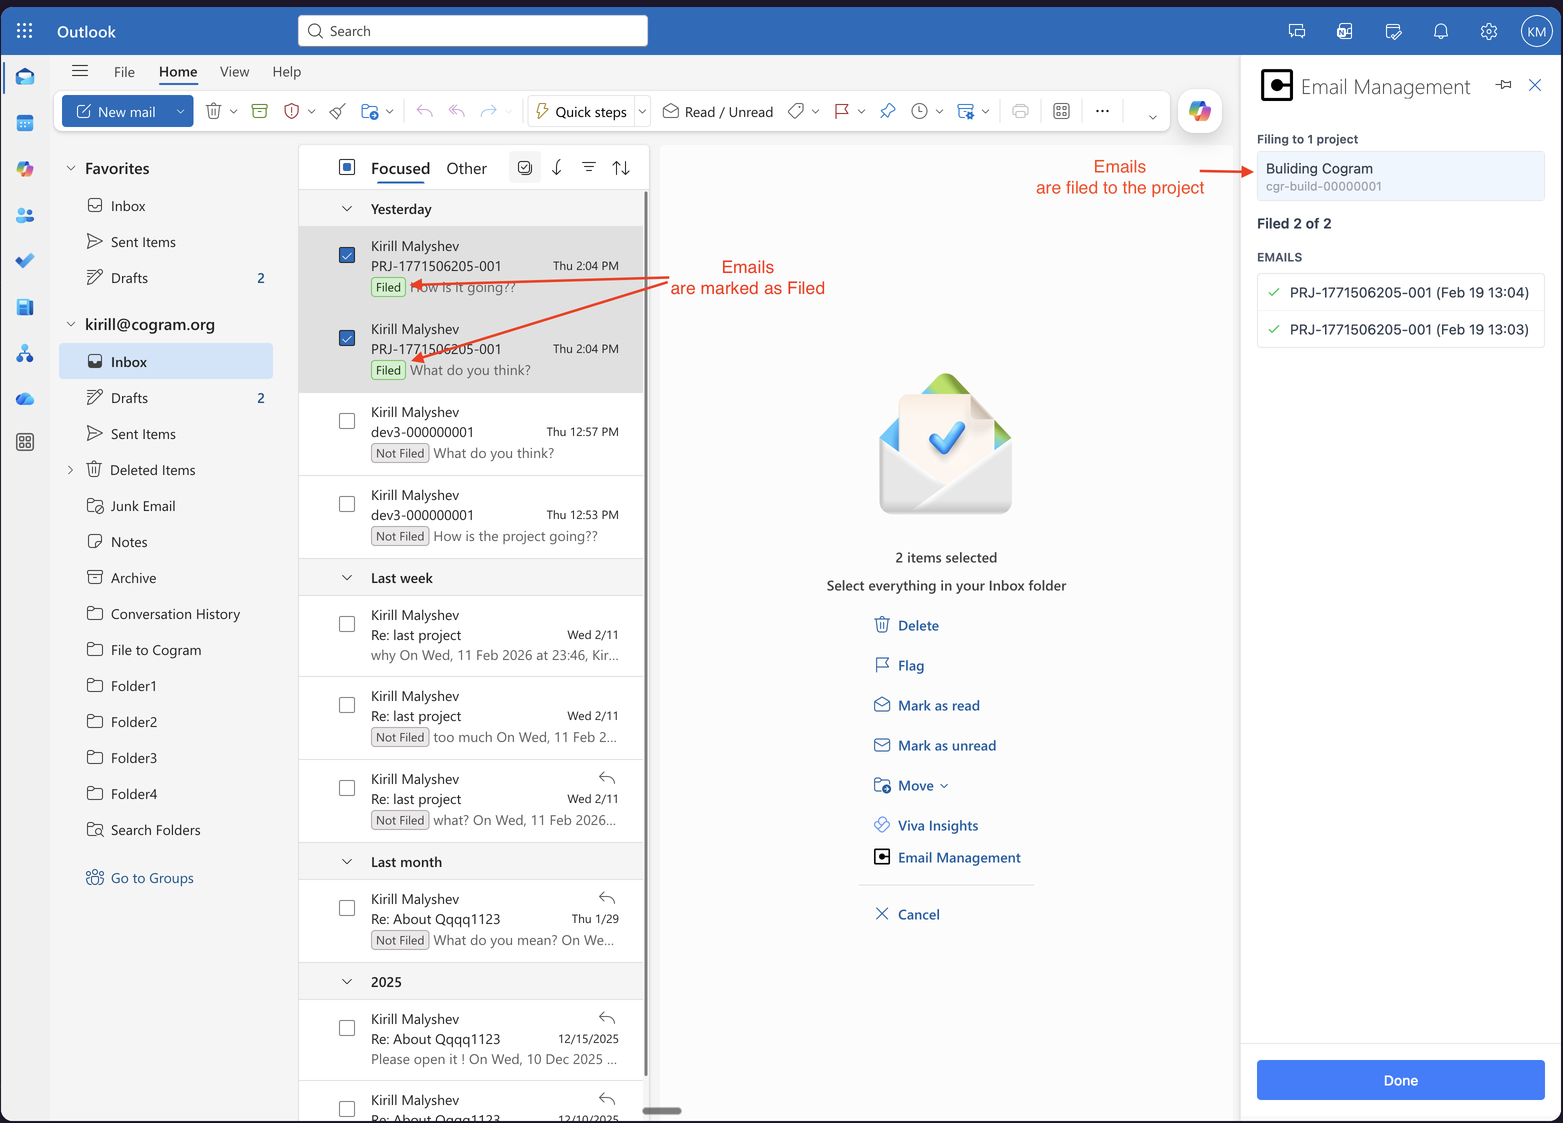This screenshot has height=1123, width=1563.
Task: Click the Filter icon in message list
Action: 589,167
